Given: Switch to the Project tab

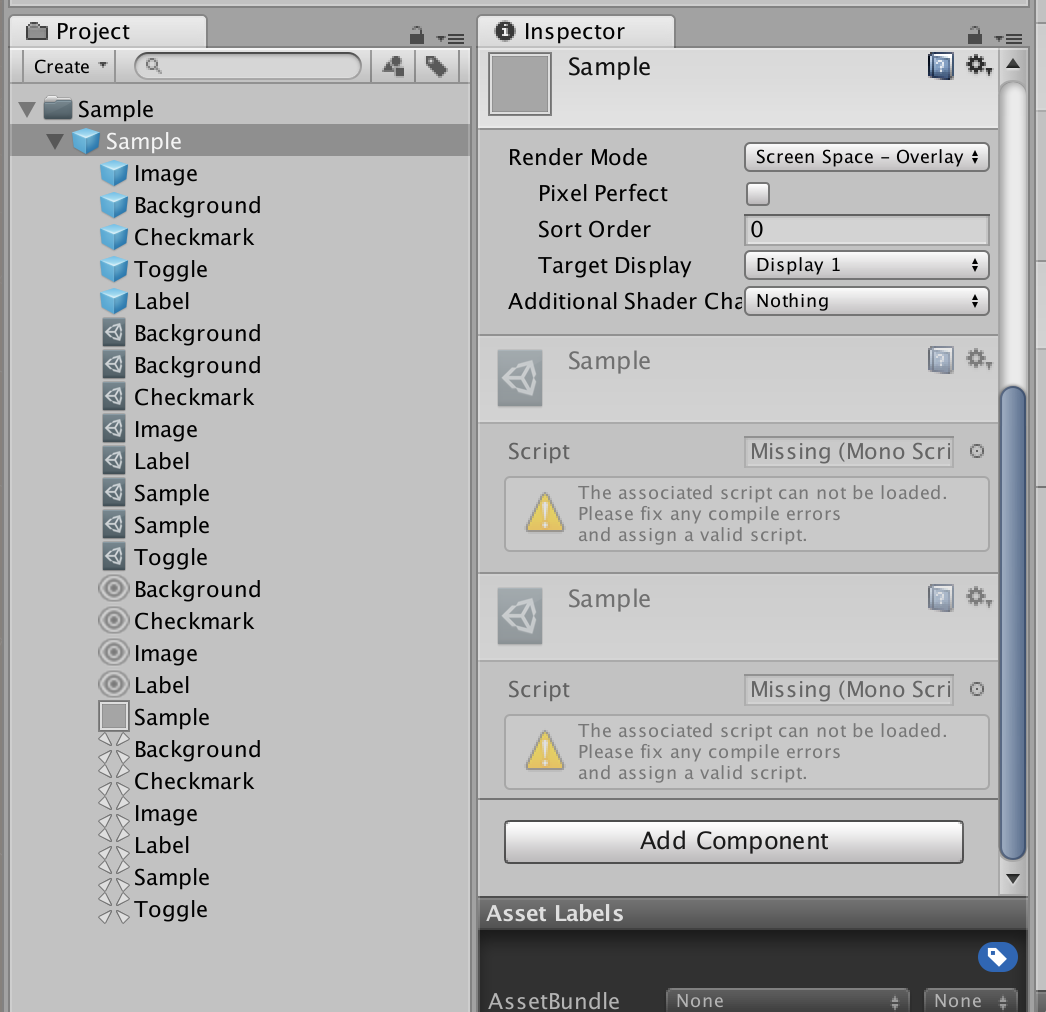Looking at the screenshot, I should coord(108,31).
